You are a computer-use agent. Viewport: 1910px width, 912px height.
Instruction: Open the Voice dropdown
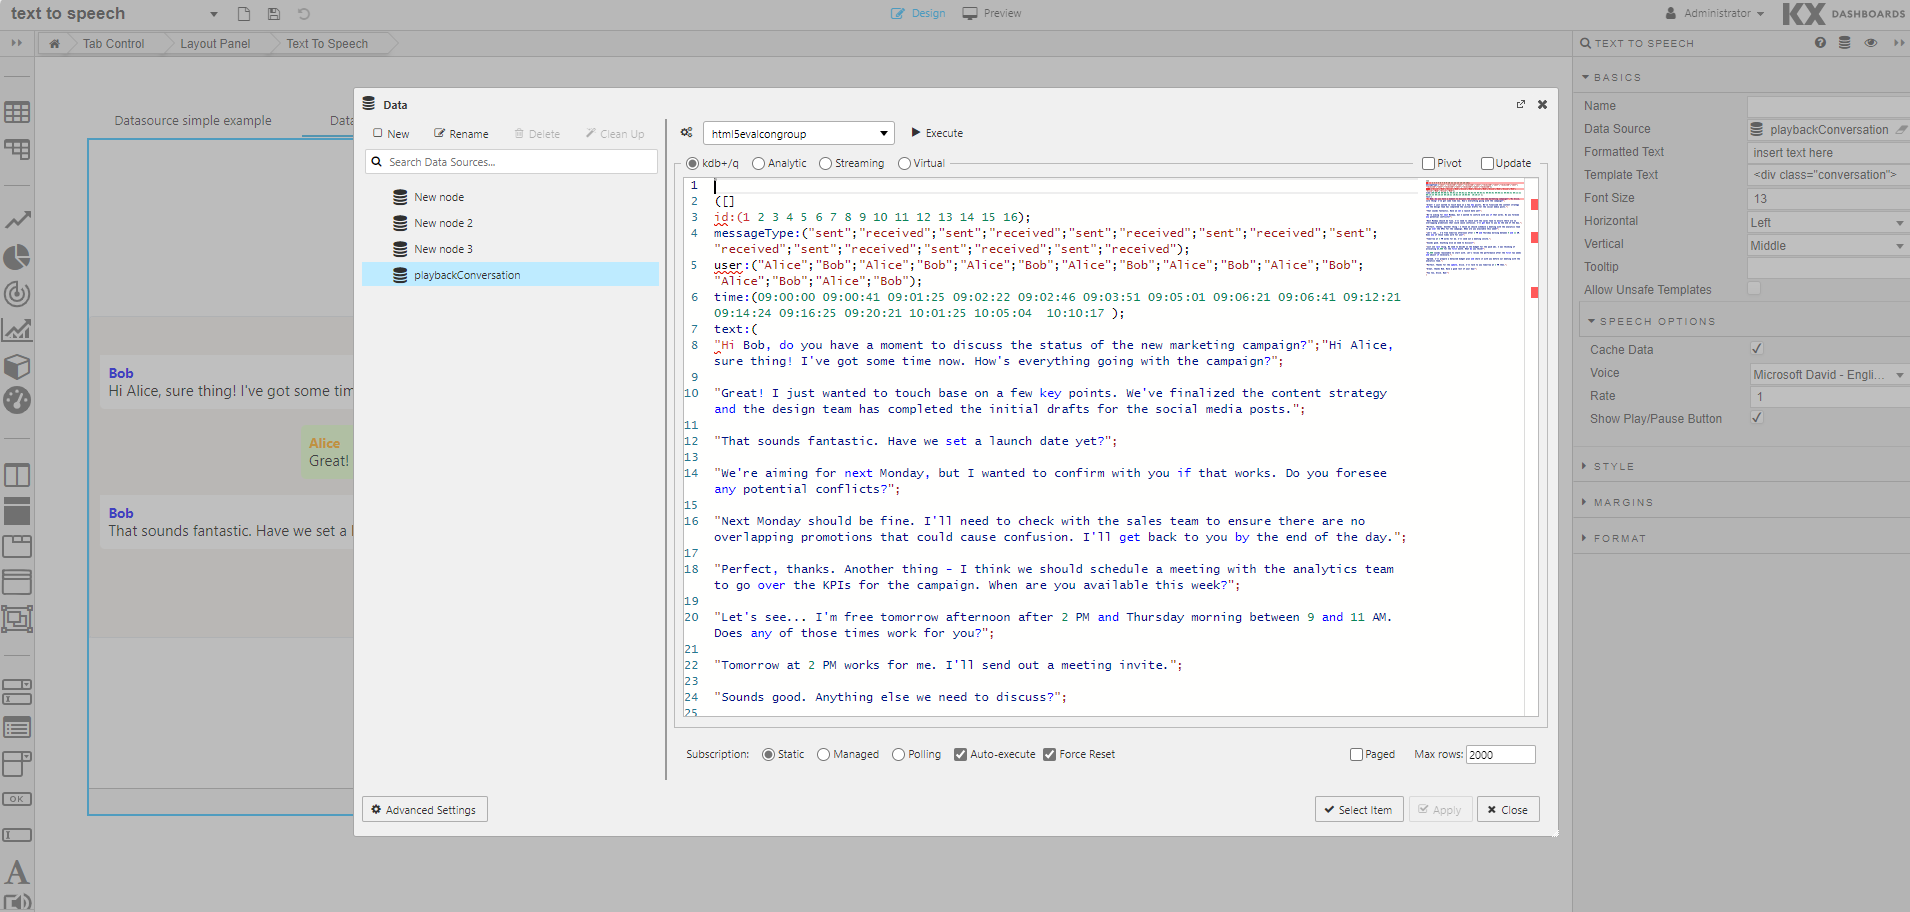[x=1826, y=374]
